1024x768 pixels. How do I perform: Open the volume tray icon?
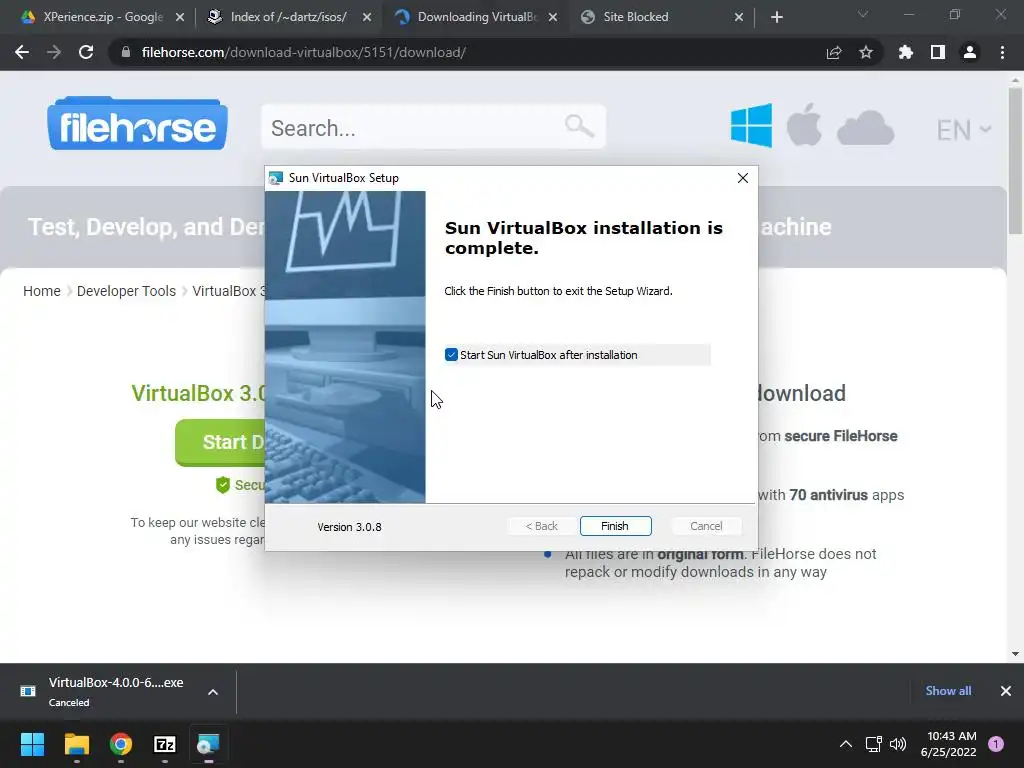pos(898,744)
